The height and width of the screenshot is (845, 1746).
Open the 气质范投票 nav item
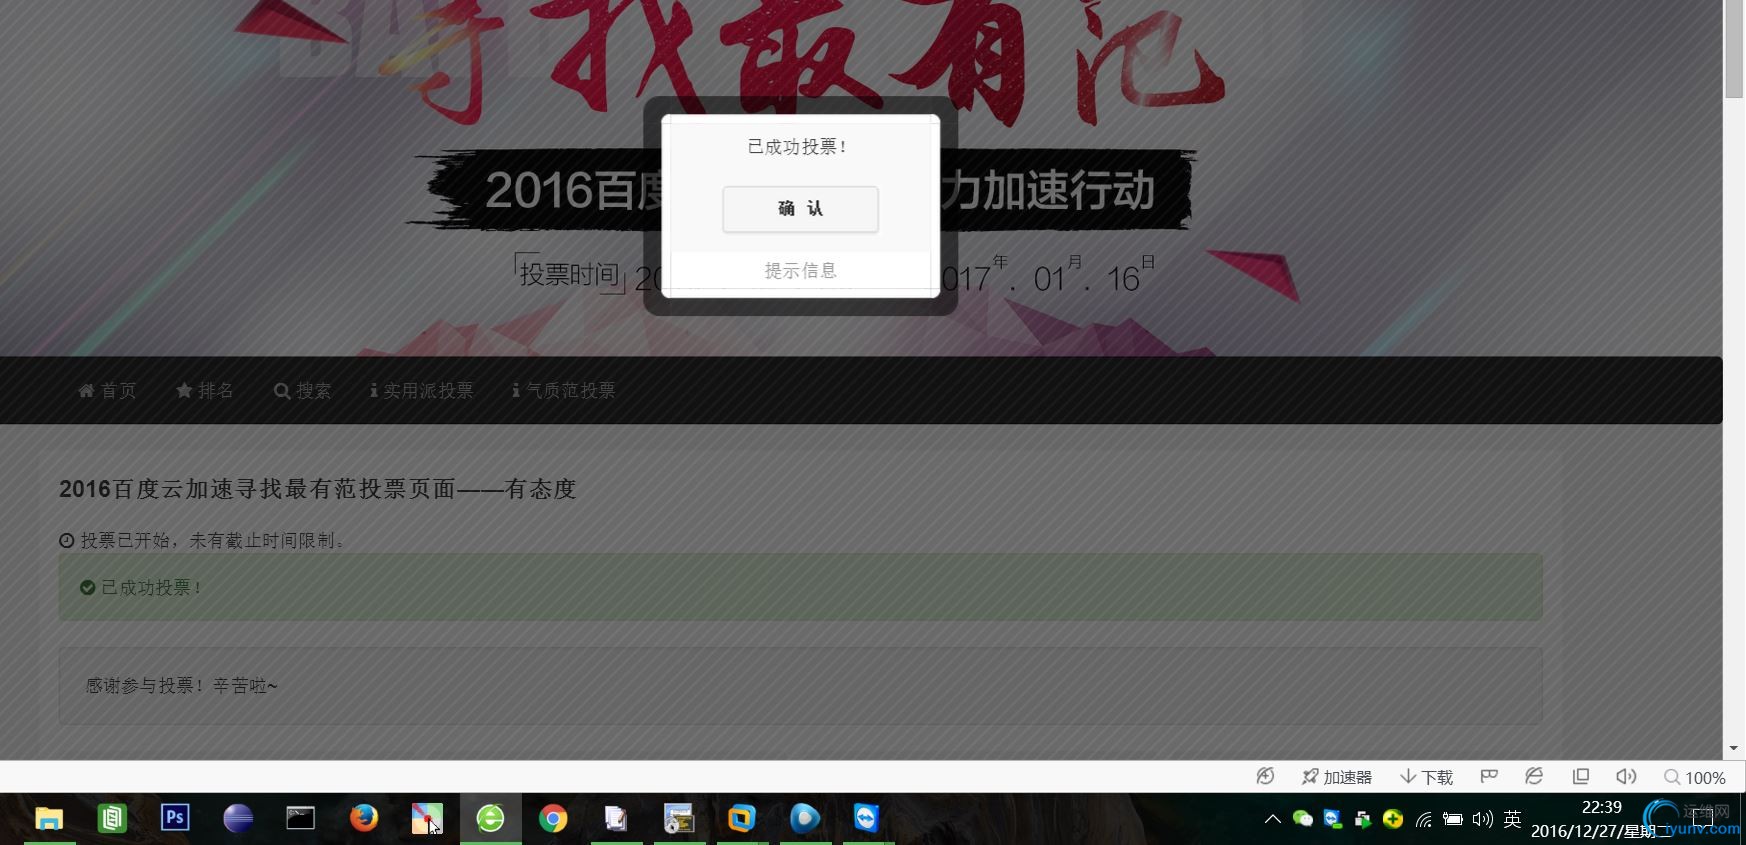coord(563,390)
